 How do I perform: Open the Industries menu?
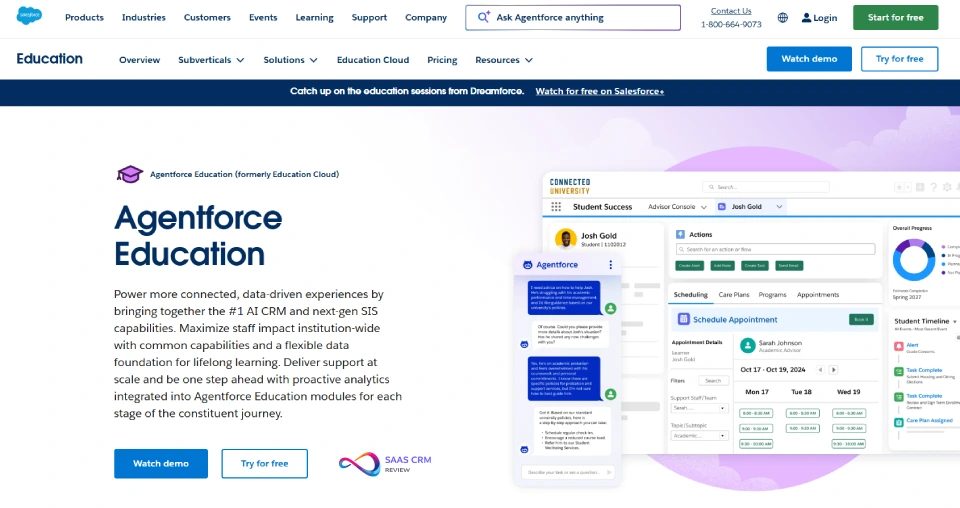(x=144, y=18)
